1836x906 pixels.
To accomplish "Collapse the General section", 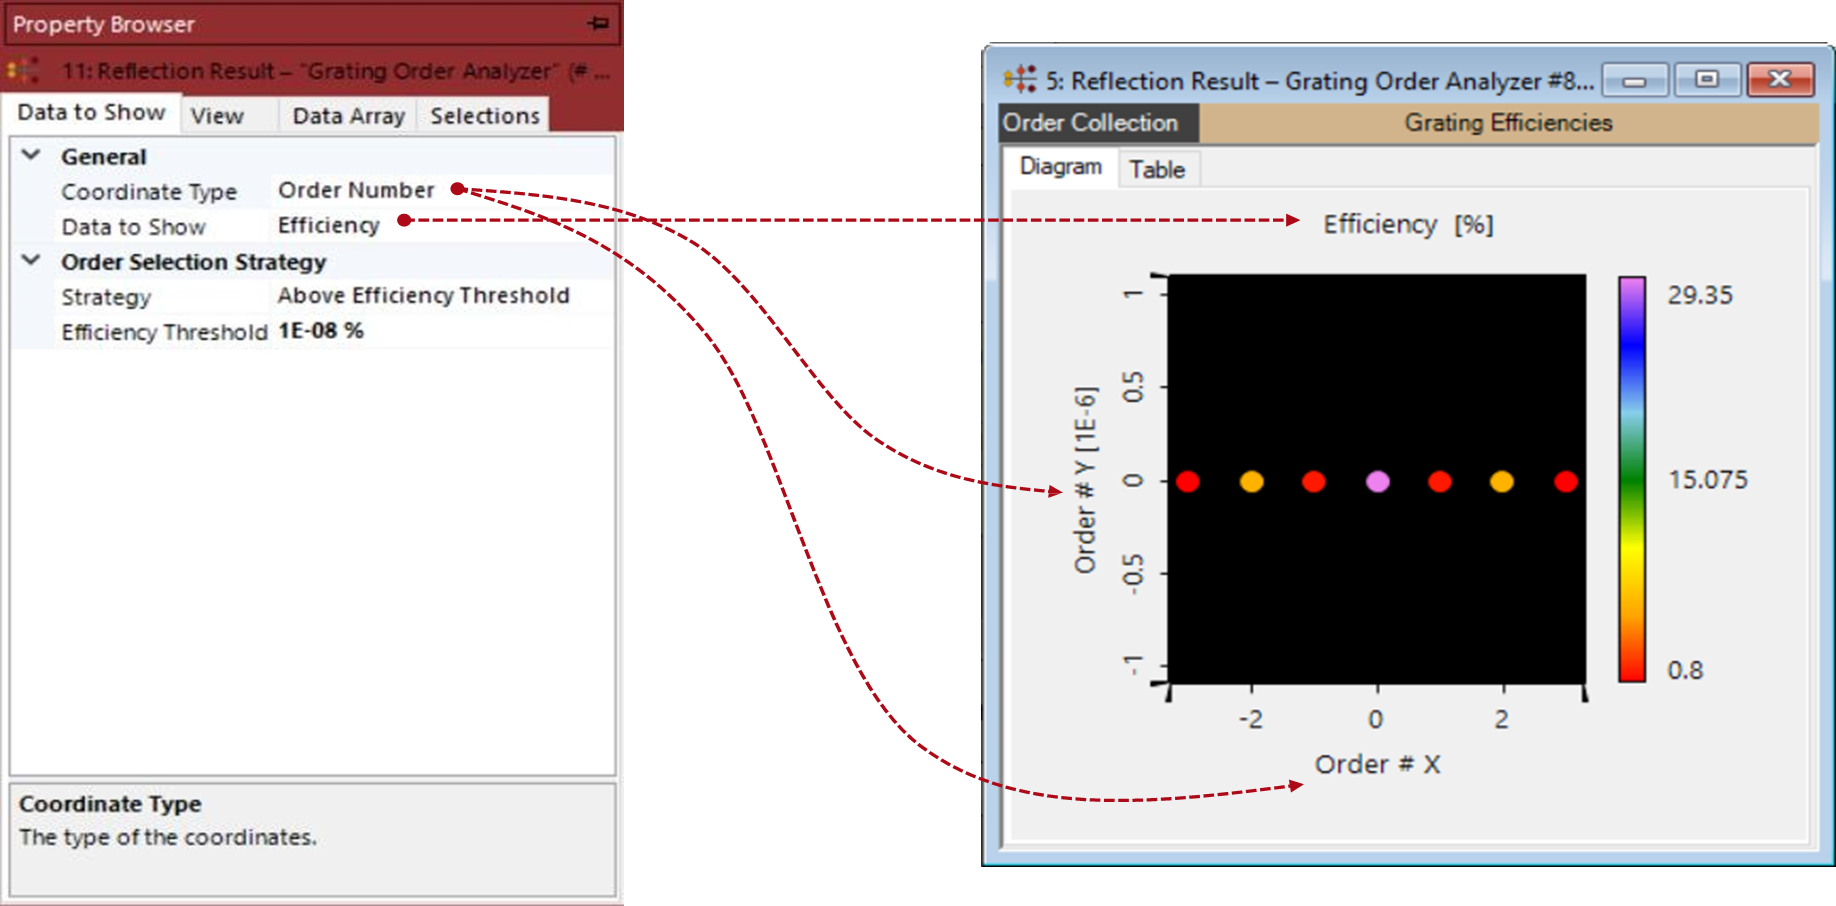I will click(31, 156).
